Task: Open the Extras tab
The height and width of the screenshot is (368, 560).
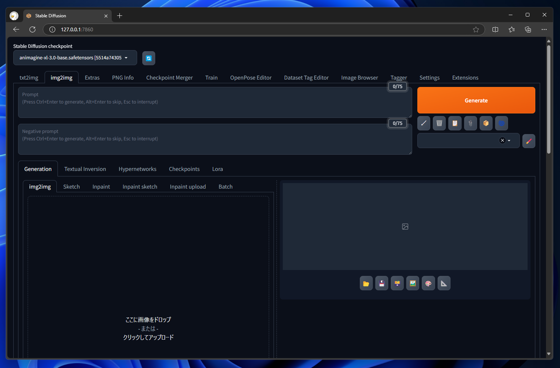Action: click(92, 78)
